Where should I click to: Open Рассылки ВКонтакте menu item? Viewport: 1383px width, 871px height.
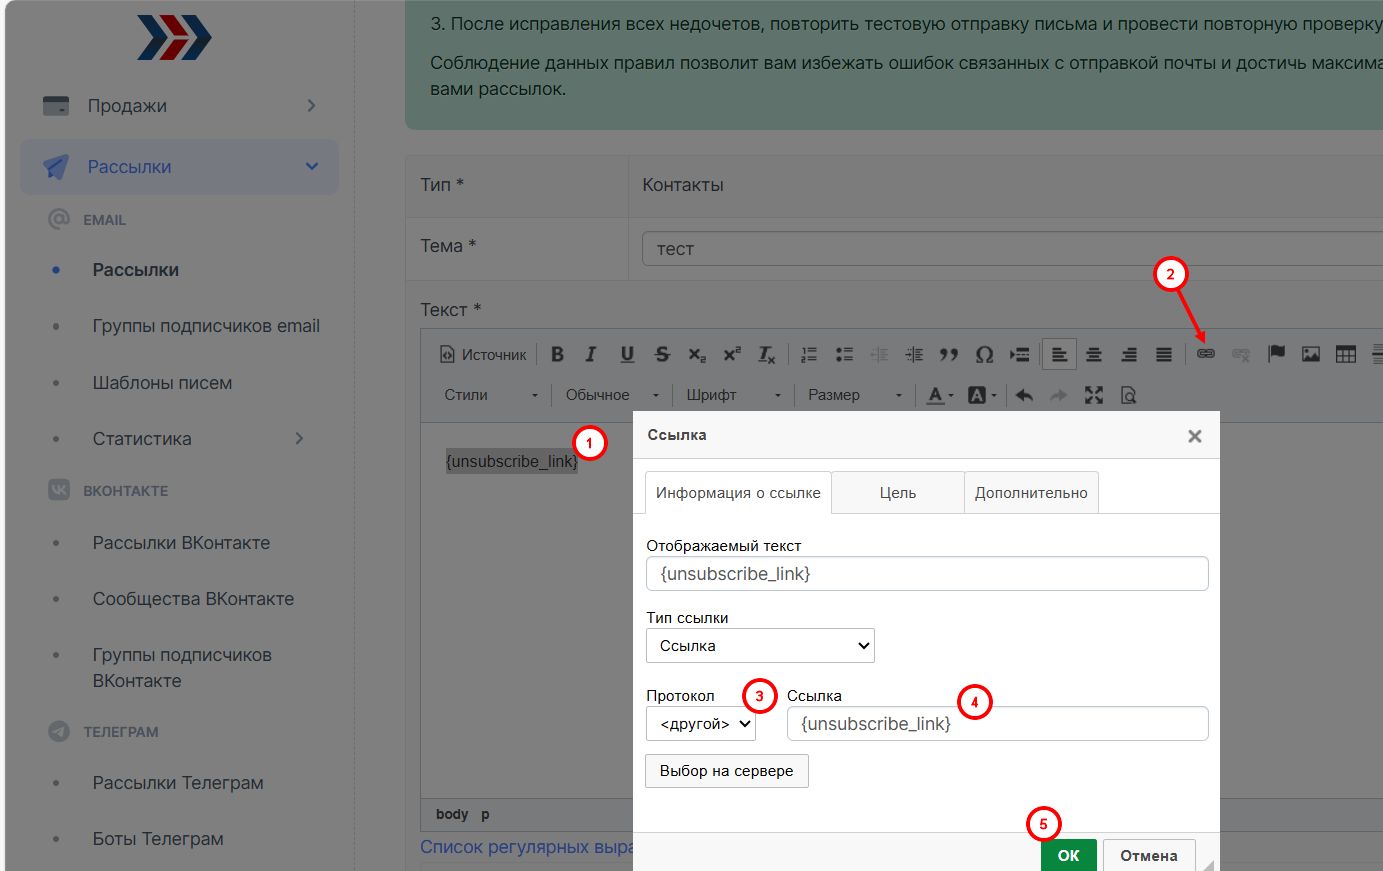coord(181,543)
